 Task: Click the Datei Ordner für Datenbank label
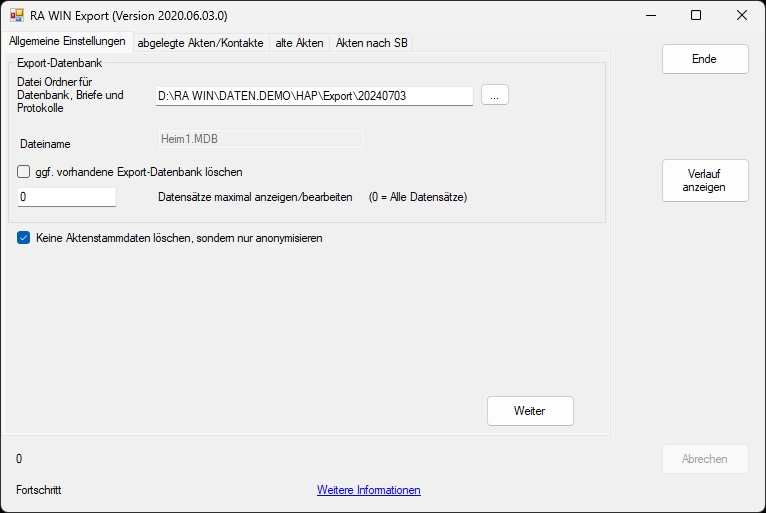[70, 95]
